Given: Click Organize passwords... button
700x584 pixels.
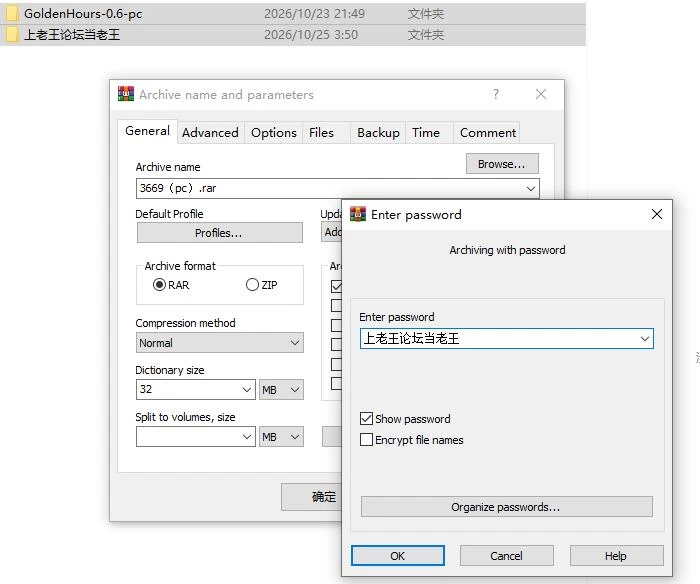Looking at the screenshot, I should [x=507, y=507].
